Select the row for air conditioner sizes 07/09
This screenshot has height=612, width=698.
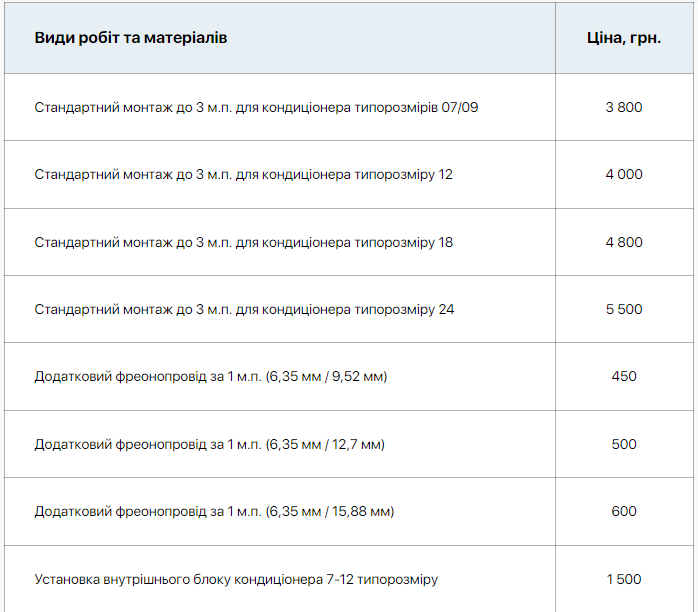point(256,107)
